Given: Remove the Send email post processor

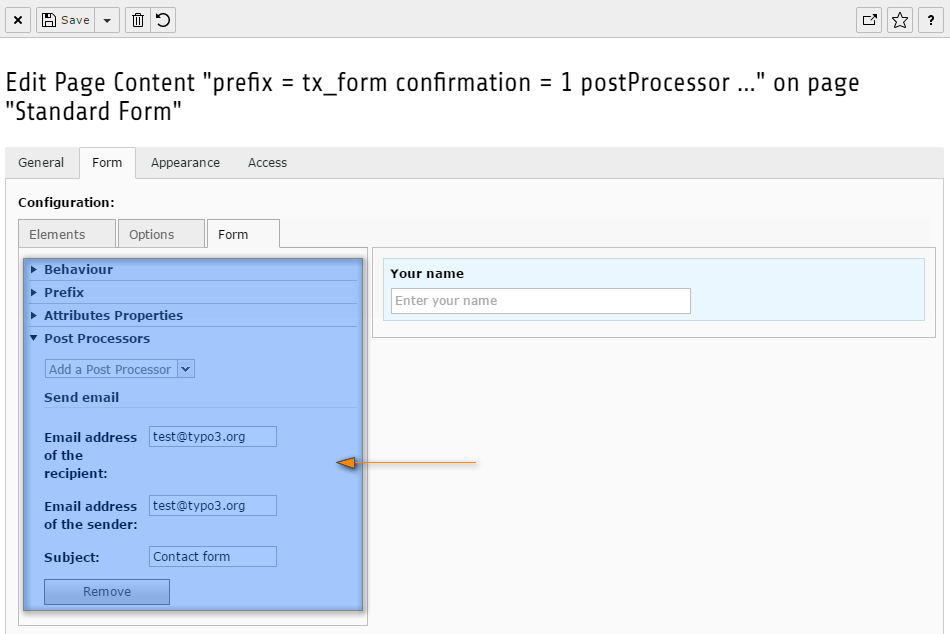Looking at the screenshot, I should tap(107, 592).
